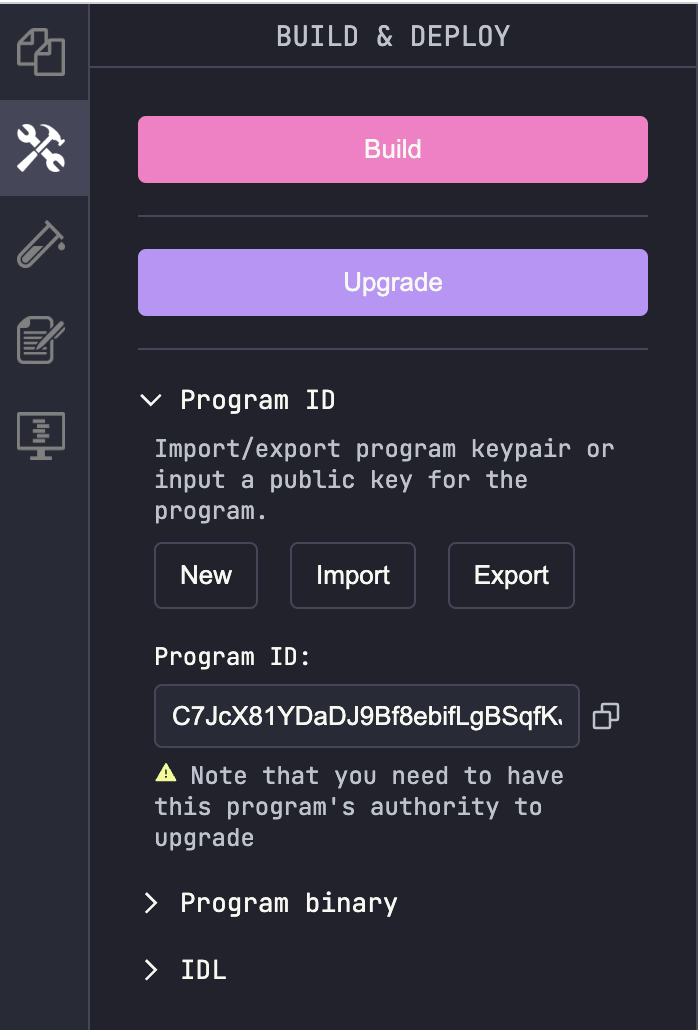The height and width of the screenshot is (1030, 698).
Task: Expand the Program binary section
Action: [289, 903]
